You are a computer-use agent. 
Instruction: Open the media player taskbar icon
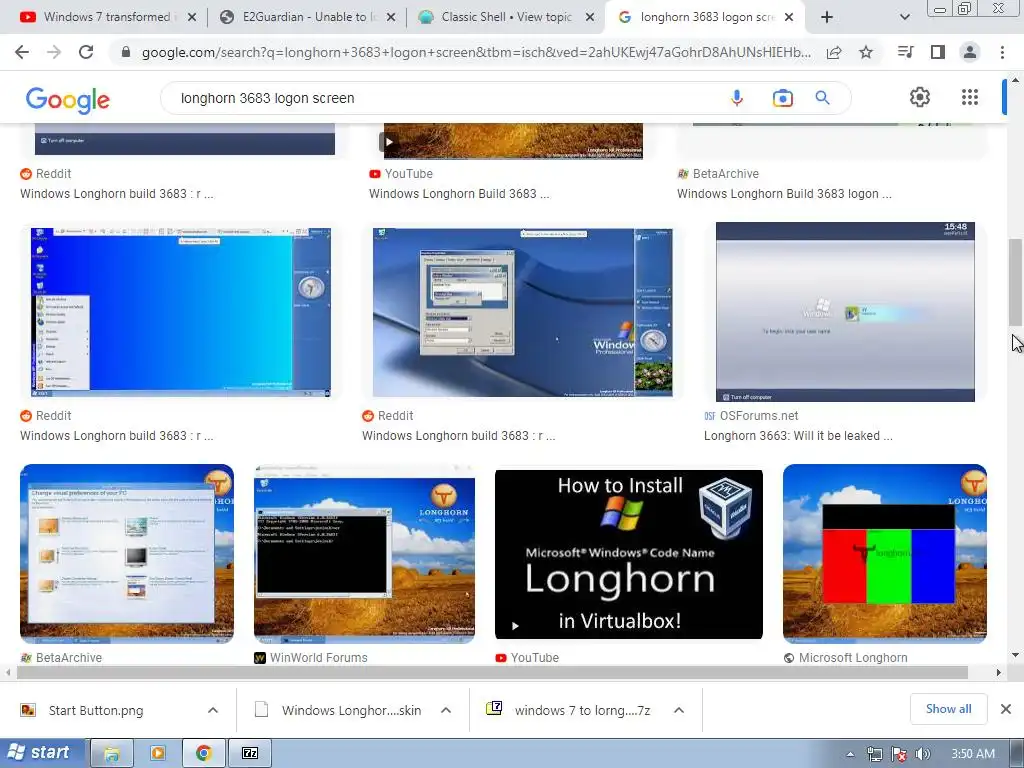pyautogui.click(x=157, y=753)
